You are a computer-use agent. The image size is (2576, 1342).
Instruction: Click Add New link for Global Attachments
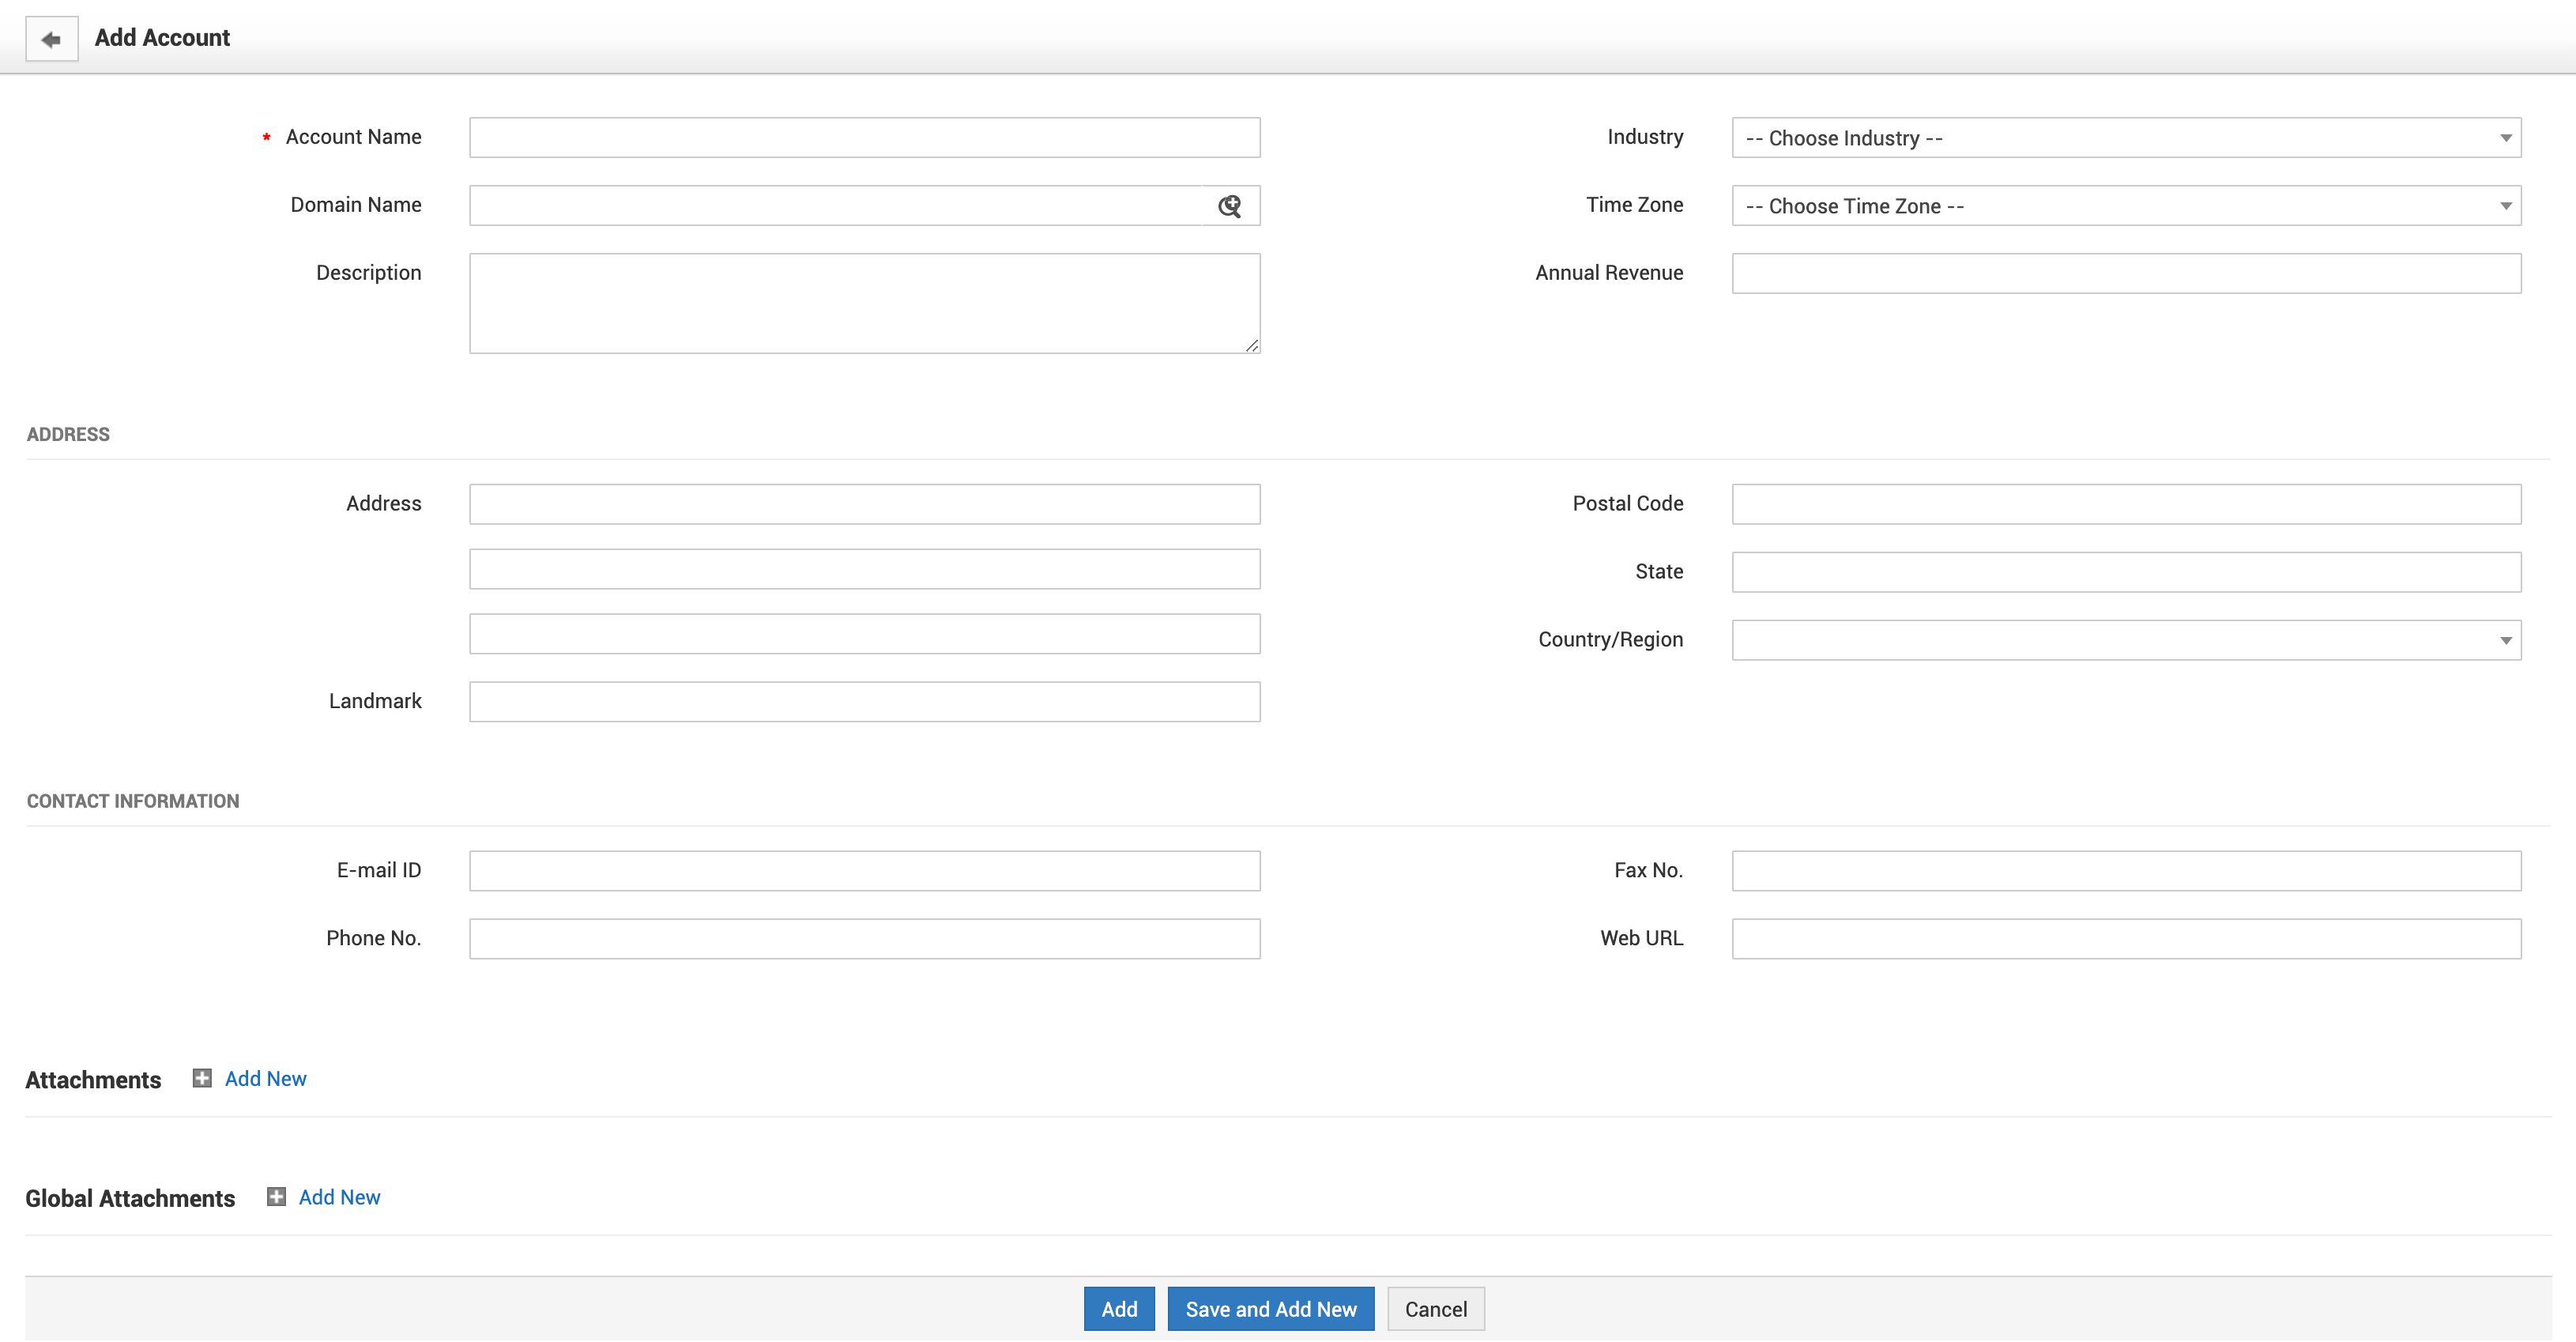(339, 1196)
